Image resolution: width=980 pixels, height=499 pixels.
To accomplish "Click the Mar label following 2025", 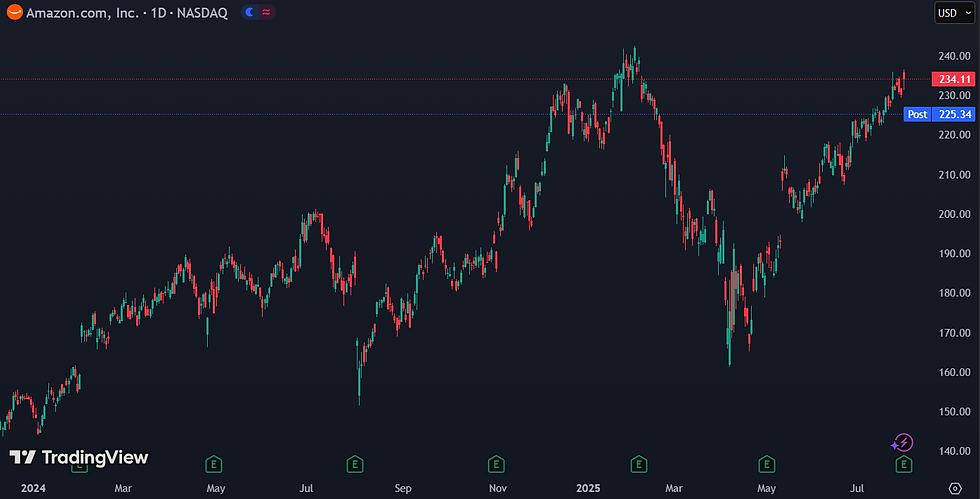I will 674,488.
